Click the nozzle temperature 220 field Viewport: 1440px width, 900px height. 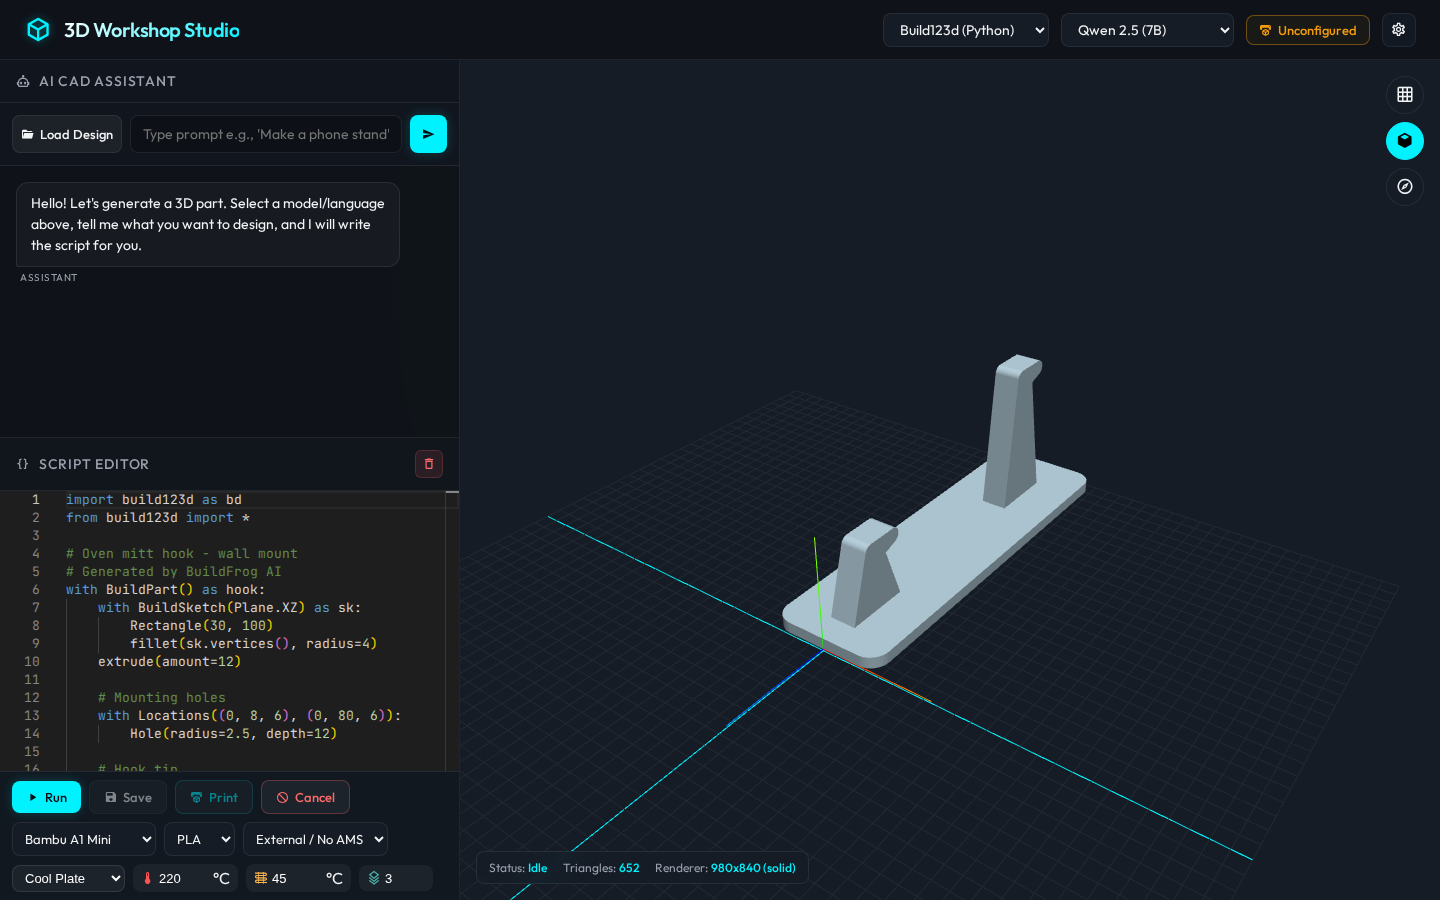pos(182,878)
